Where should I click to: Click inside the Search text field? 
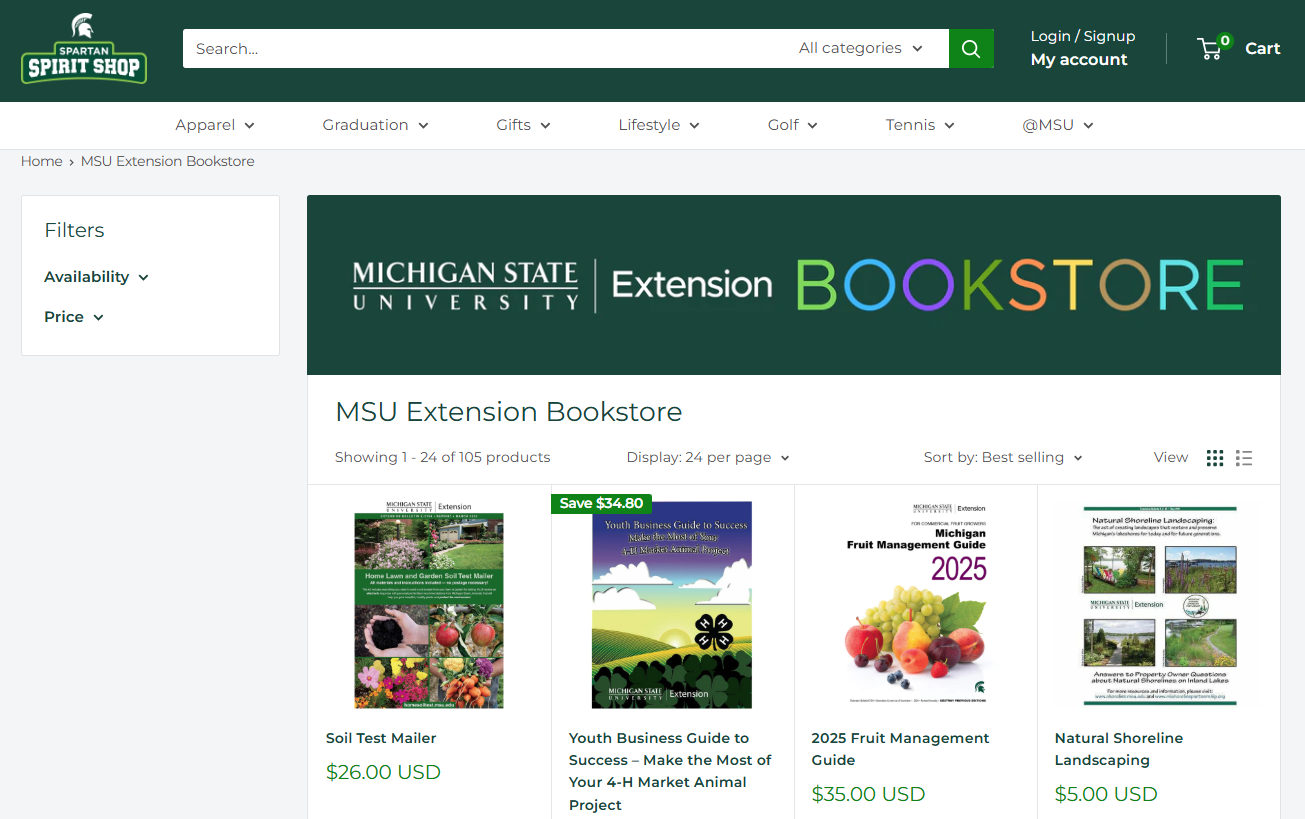tap(480, 48)
